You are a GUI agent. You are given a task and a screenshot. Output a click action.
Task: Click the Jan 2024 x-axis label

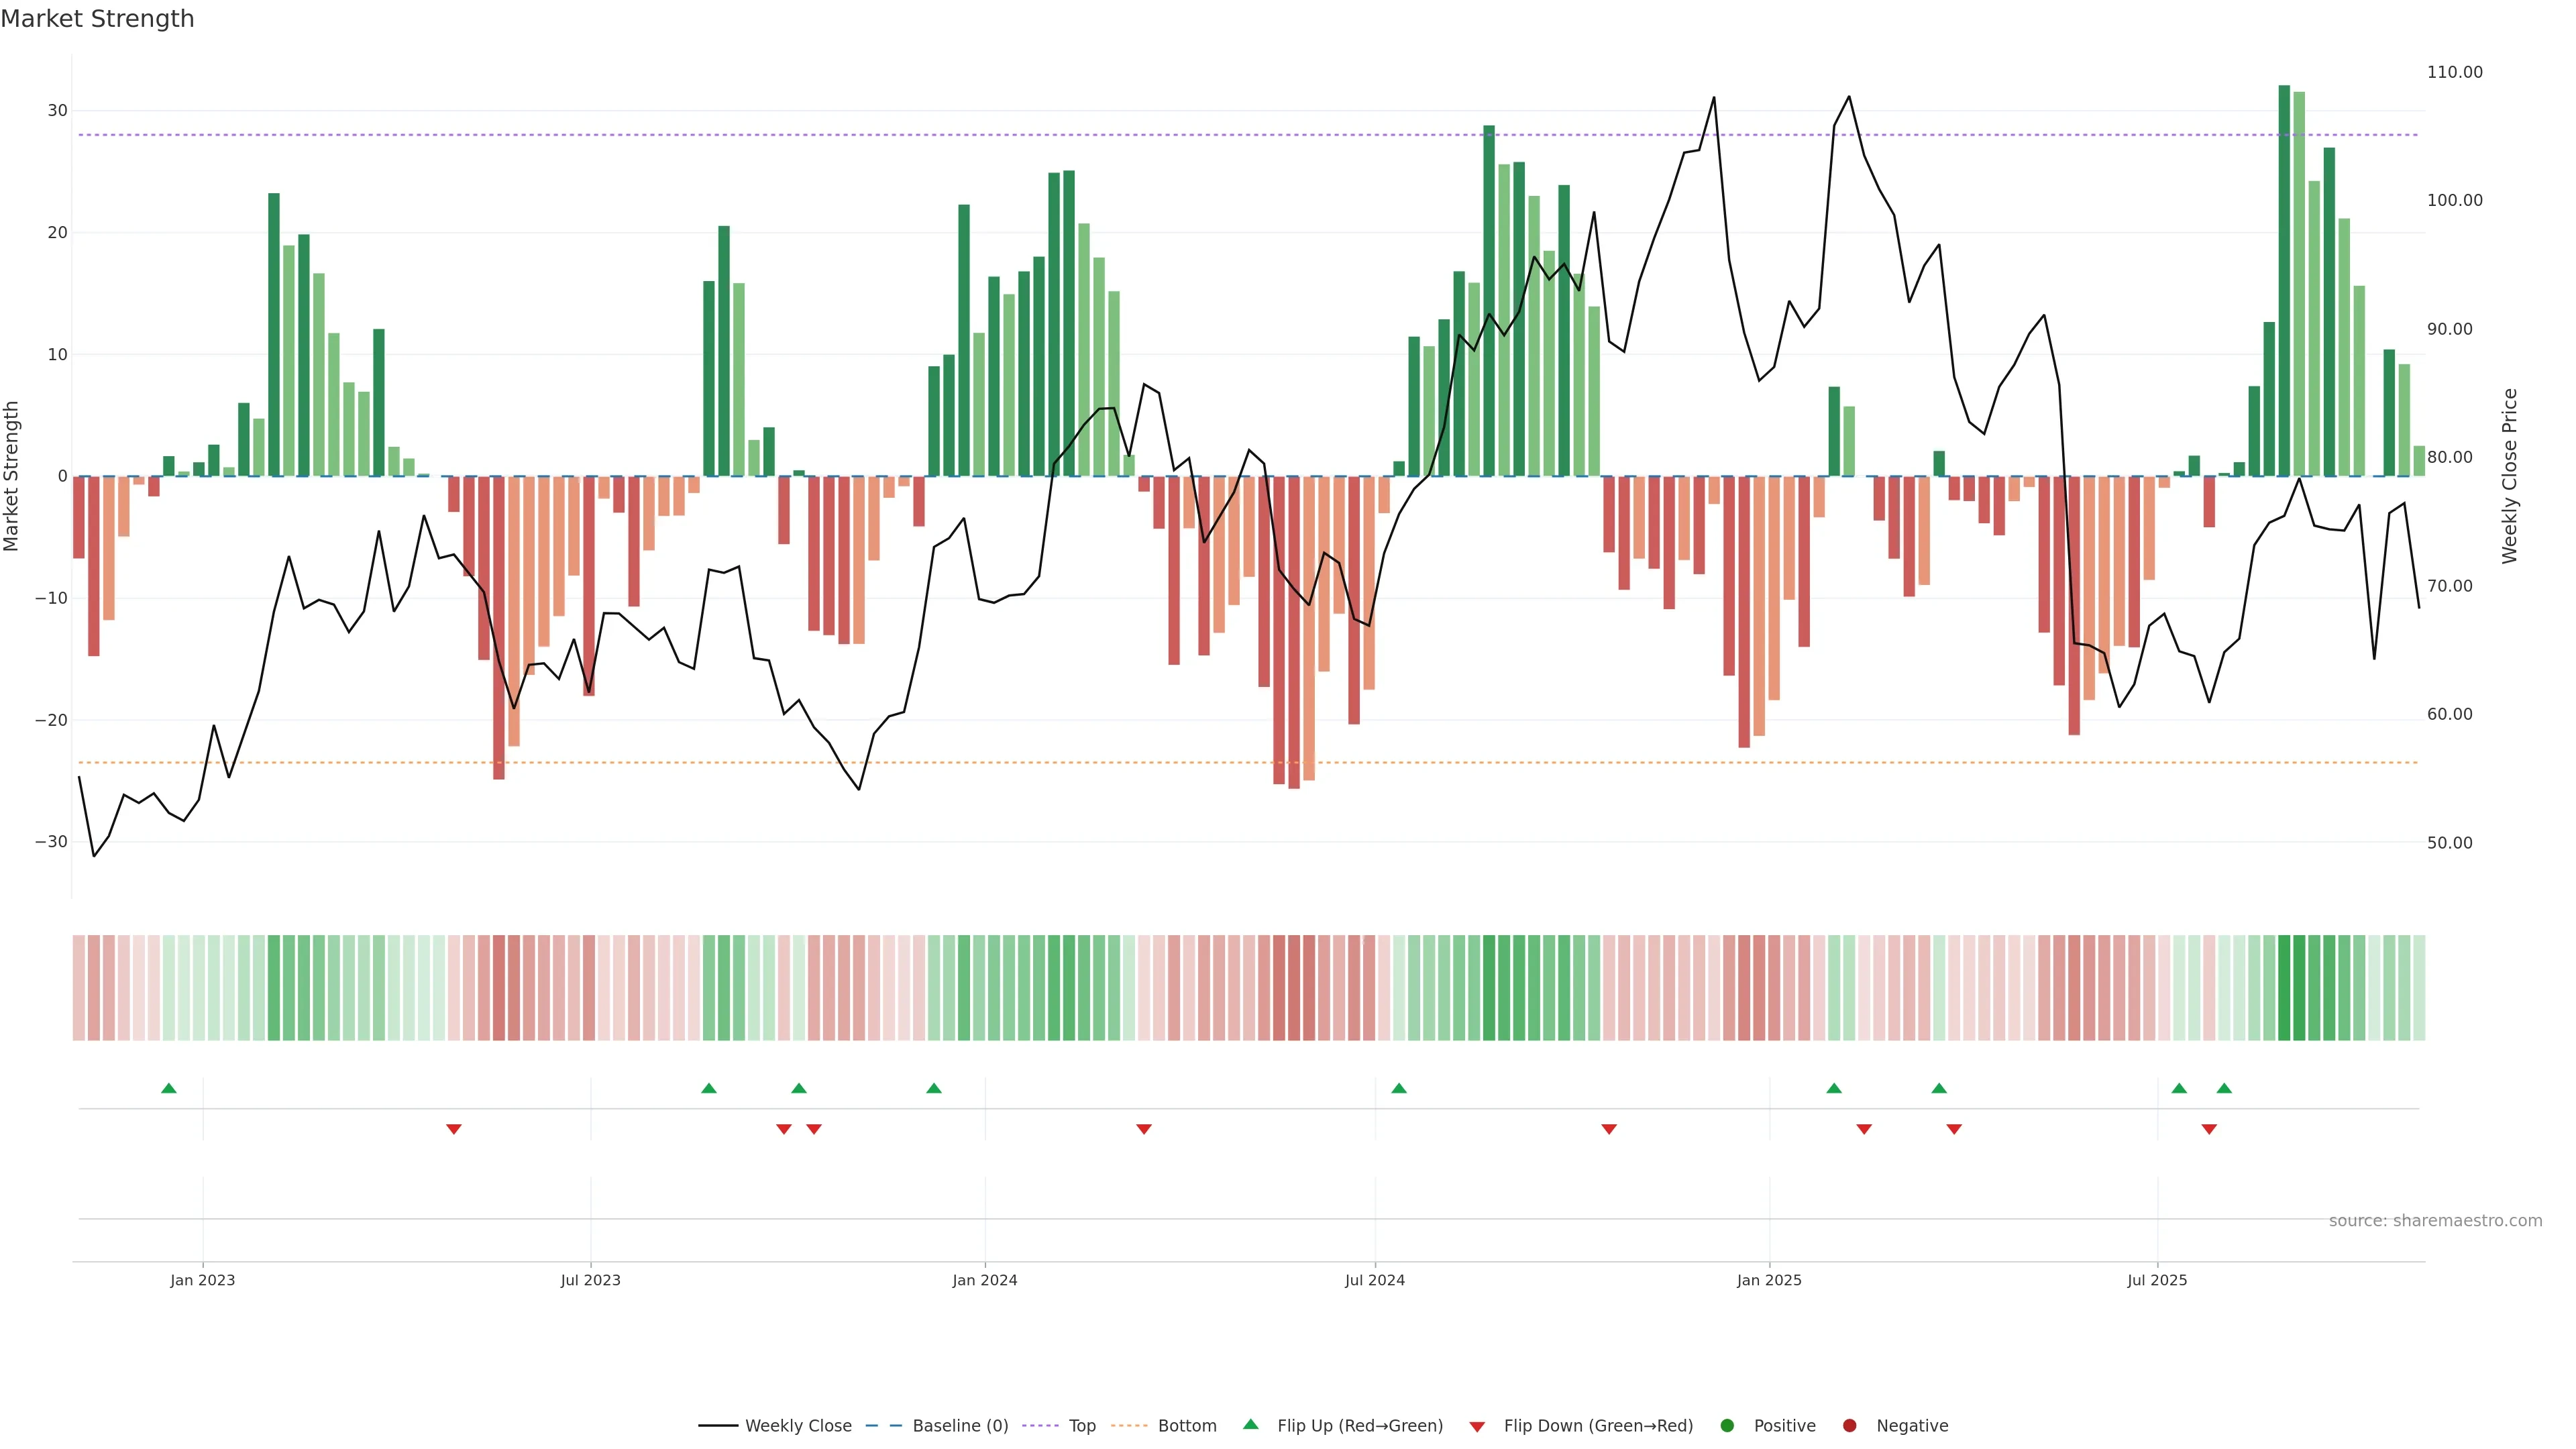[984, 1280]
